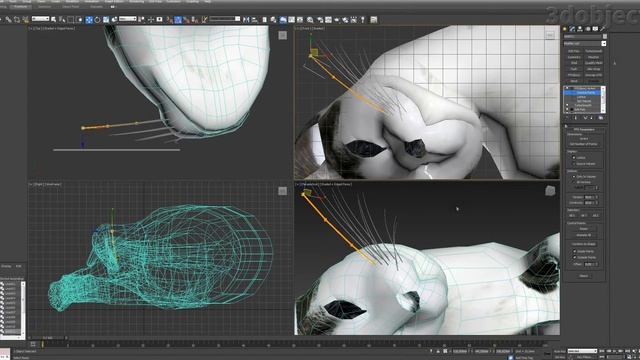Collapse the FFD Parameters rollout
The height and width of the screenshot is (360, 640).
click(x=584, y=129)
